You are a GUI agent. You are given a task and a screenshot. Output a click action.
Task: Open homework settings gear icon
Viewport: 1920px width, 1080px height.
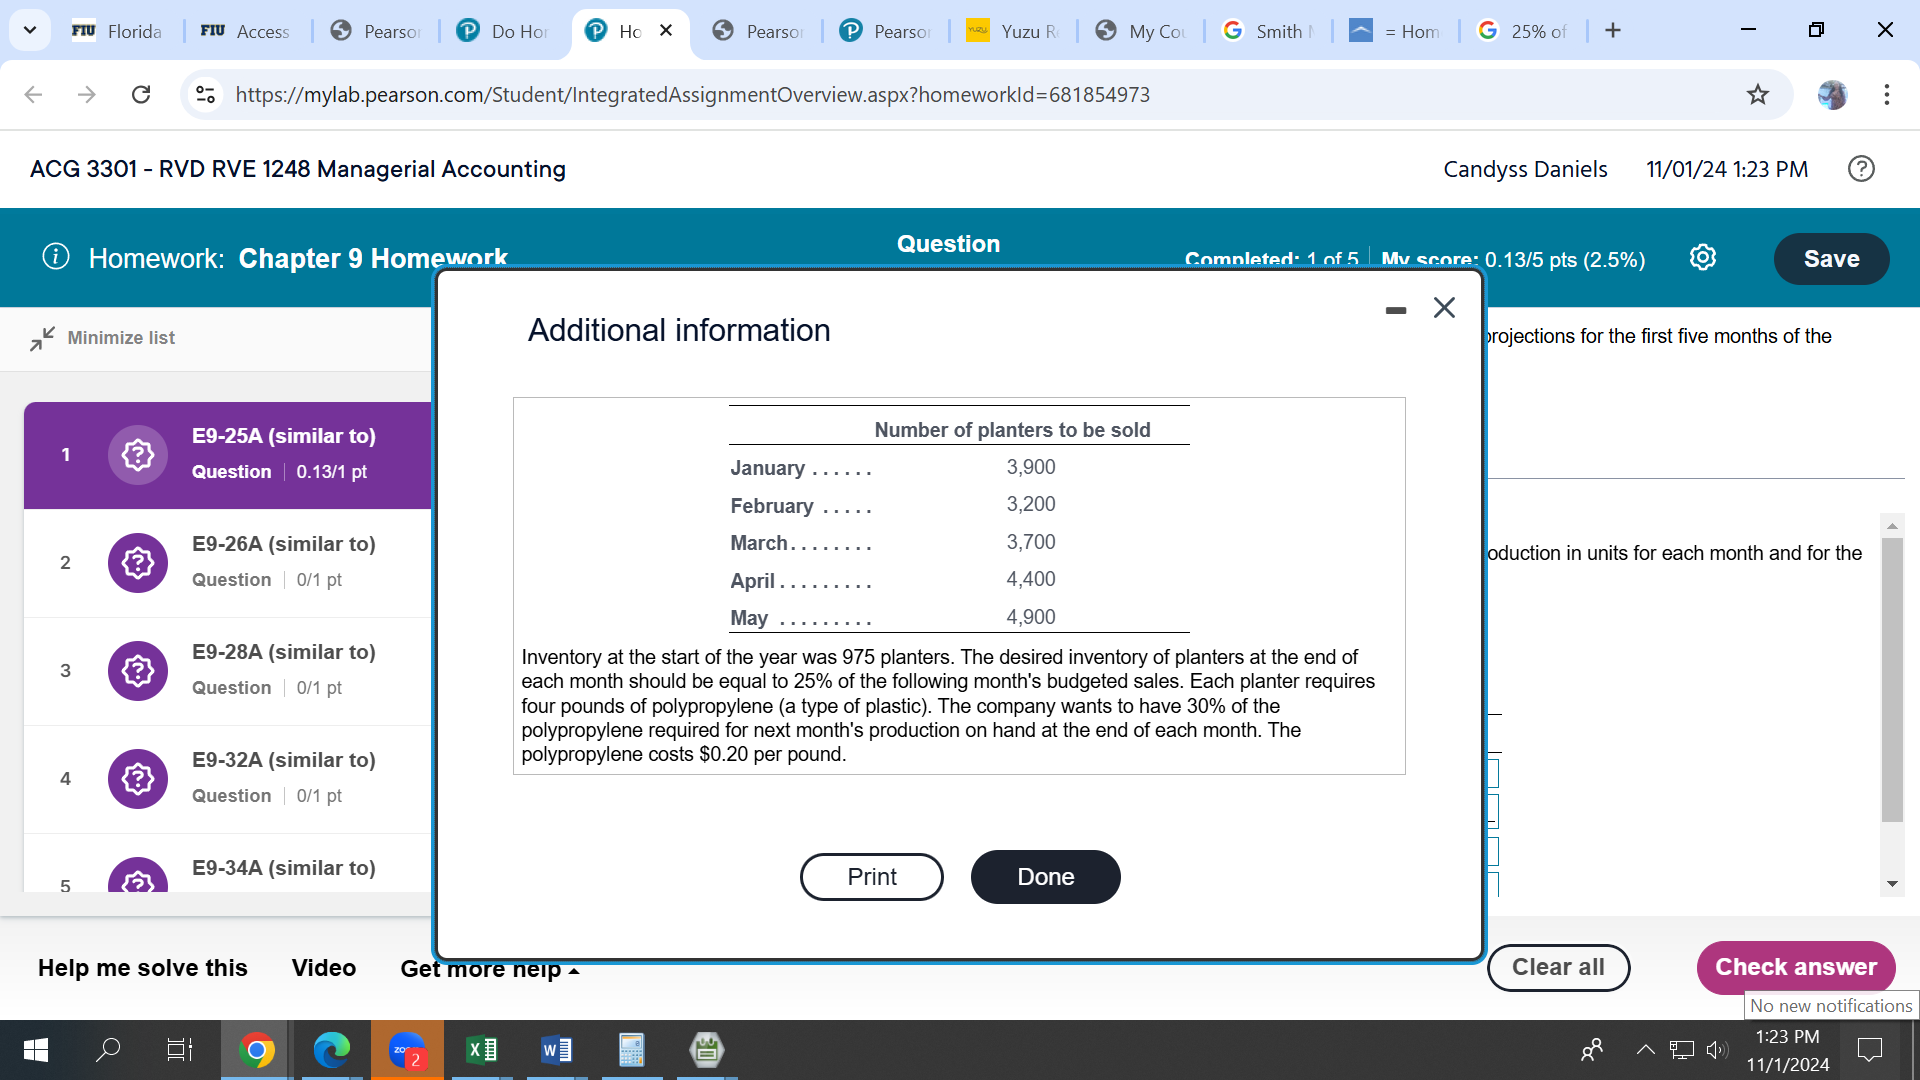click(1702, 258)
